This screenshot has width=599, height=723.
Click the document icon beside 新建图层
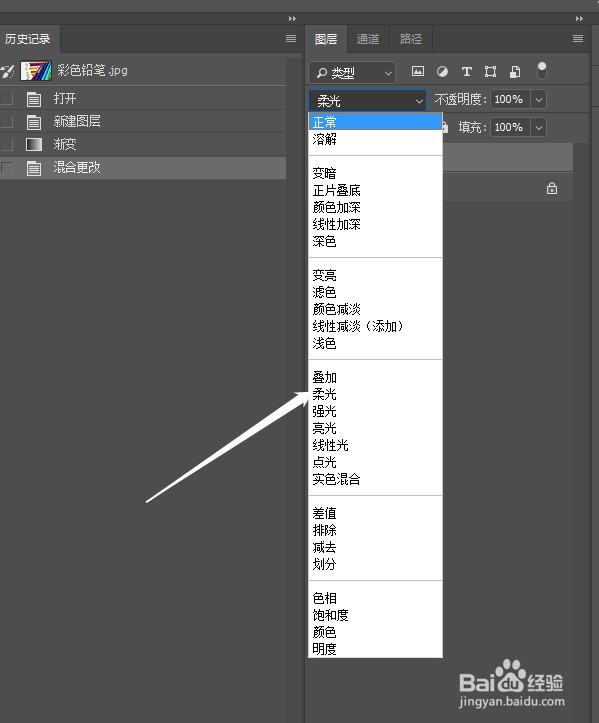coord(34,122)
